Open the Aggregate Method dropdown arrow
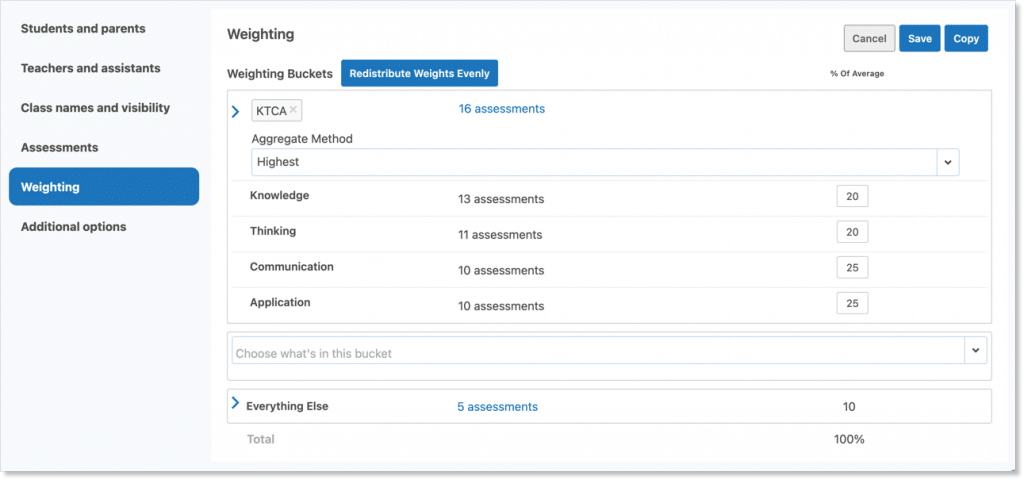The image size is (1024, 480). 946,162
